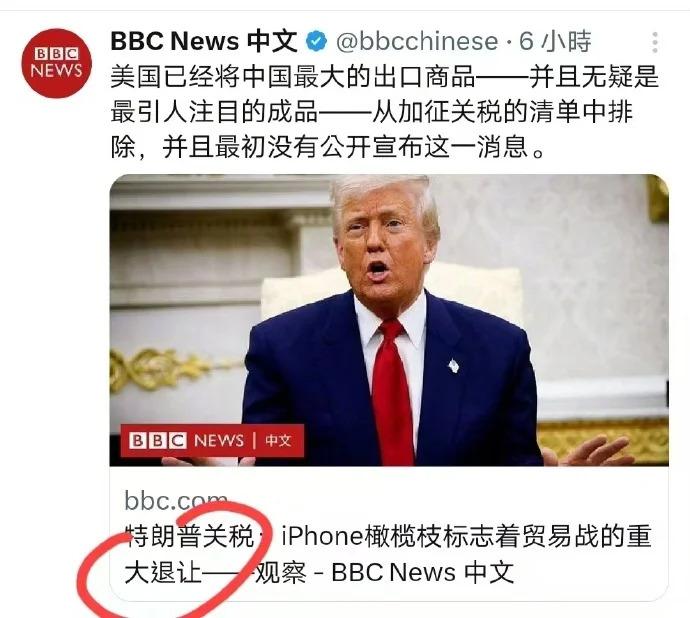690x618 pixels.
Task: Click the 大退让——观察 - BBC News 中文 line
Action: tap(319, 573)
